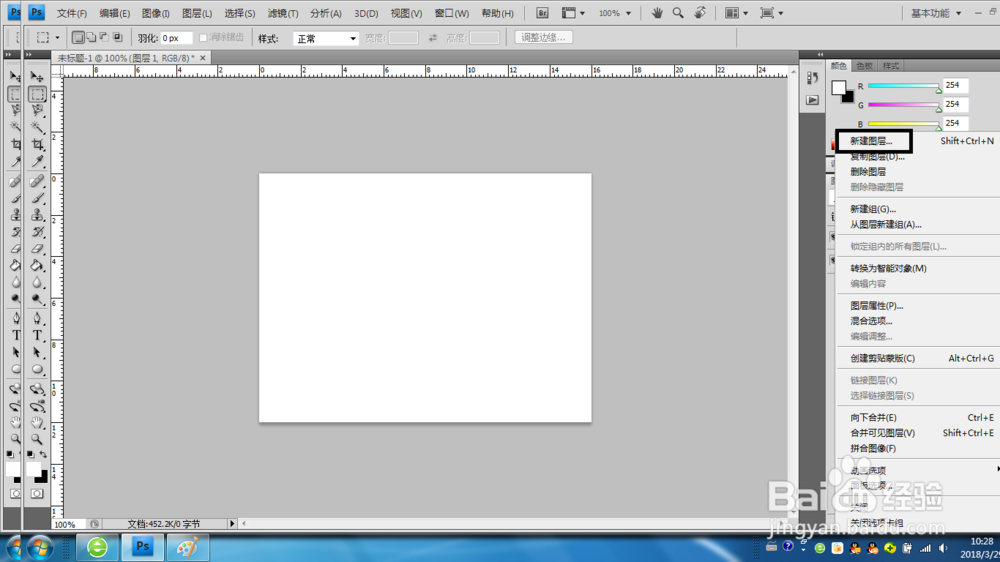Click the swap width and height arrows

click(x=432, y=38)
